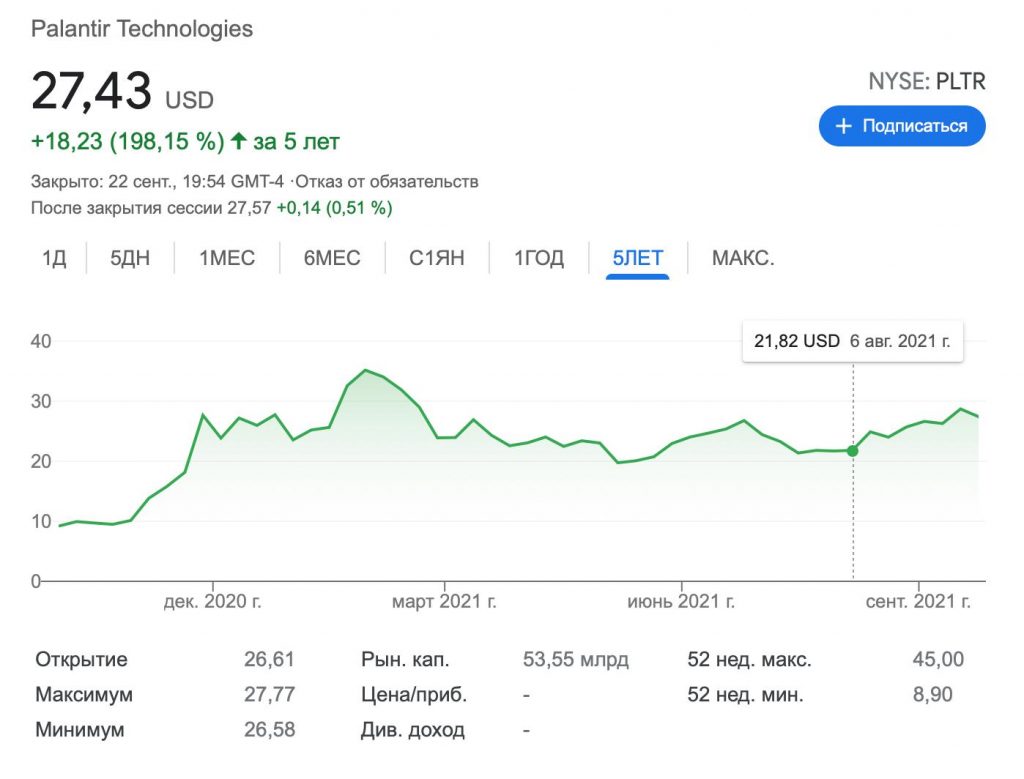
Task: Click the NYSE: PLTR ticker label
Action: click(x=927, y=82)
